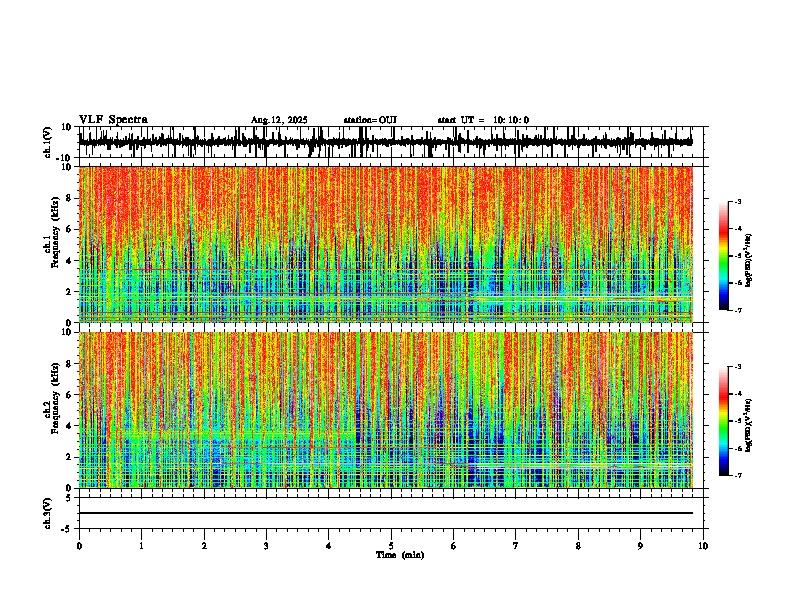792x612 pixels.
Task: Click the 'station=OUJ' label
Action: coord(370,120)
